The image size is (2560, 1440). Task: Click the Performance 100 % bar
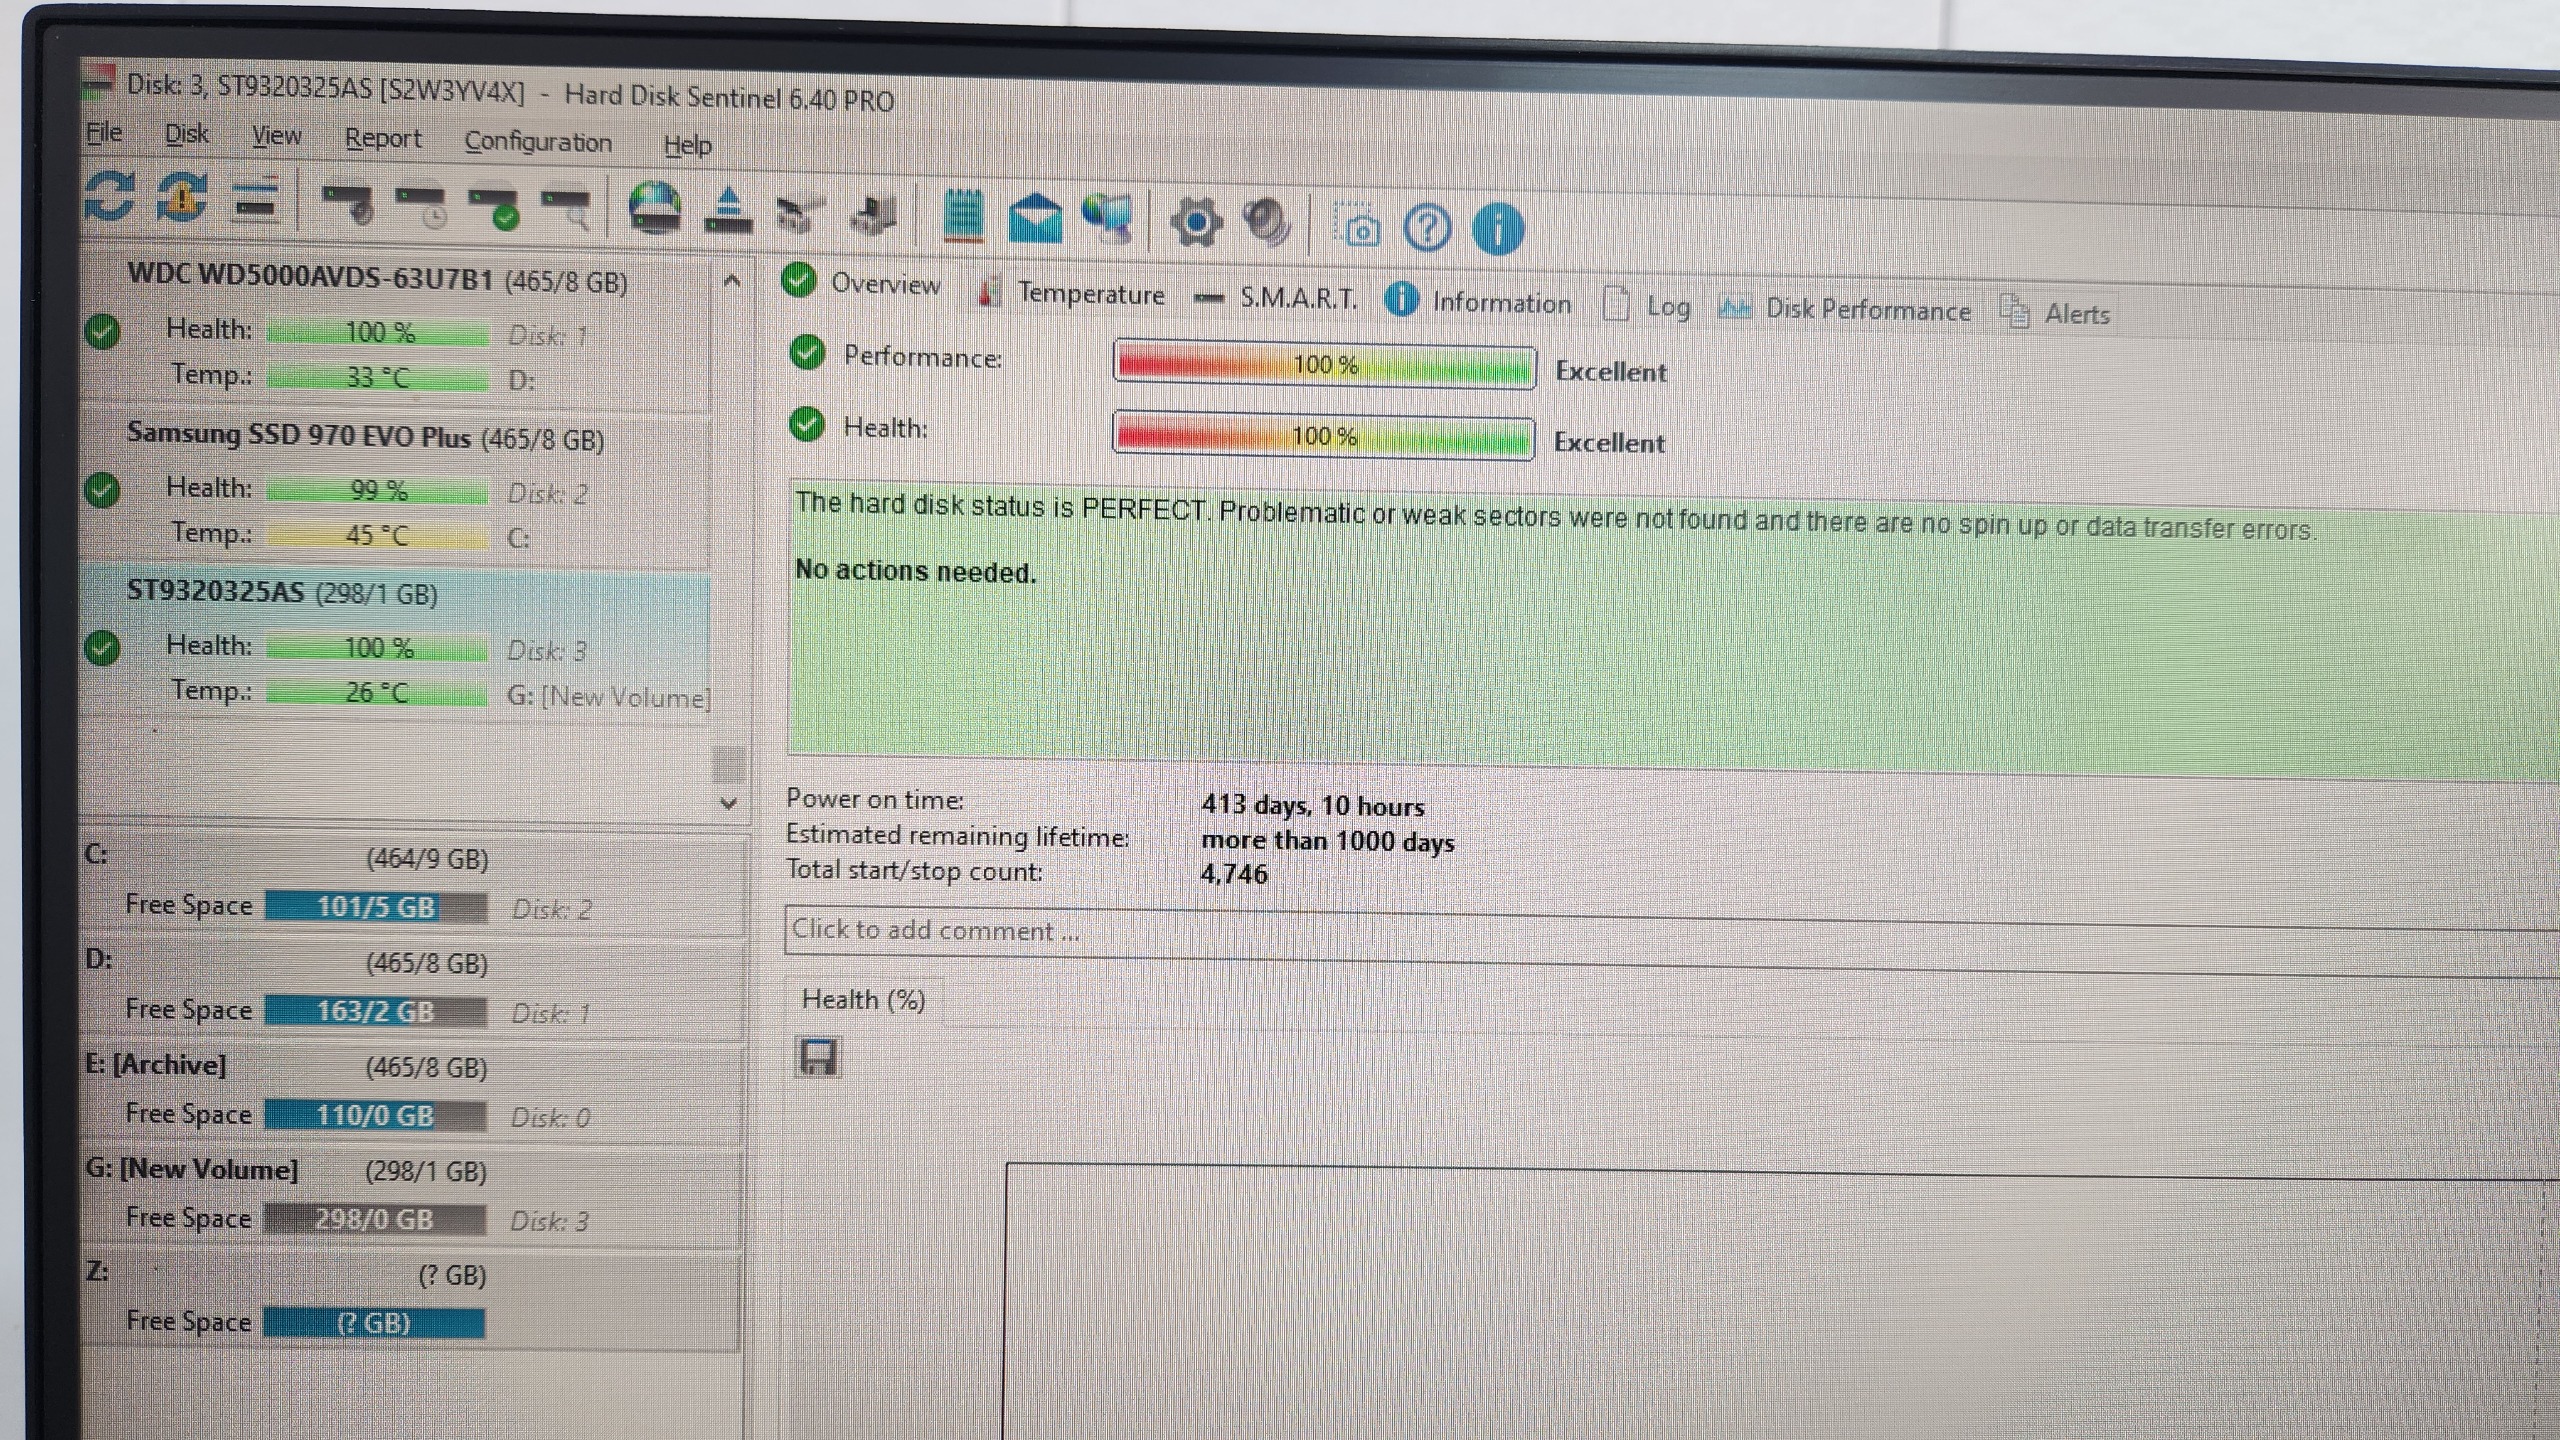[x=1324, y=364]
